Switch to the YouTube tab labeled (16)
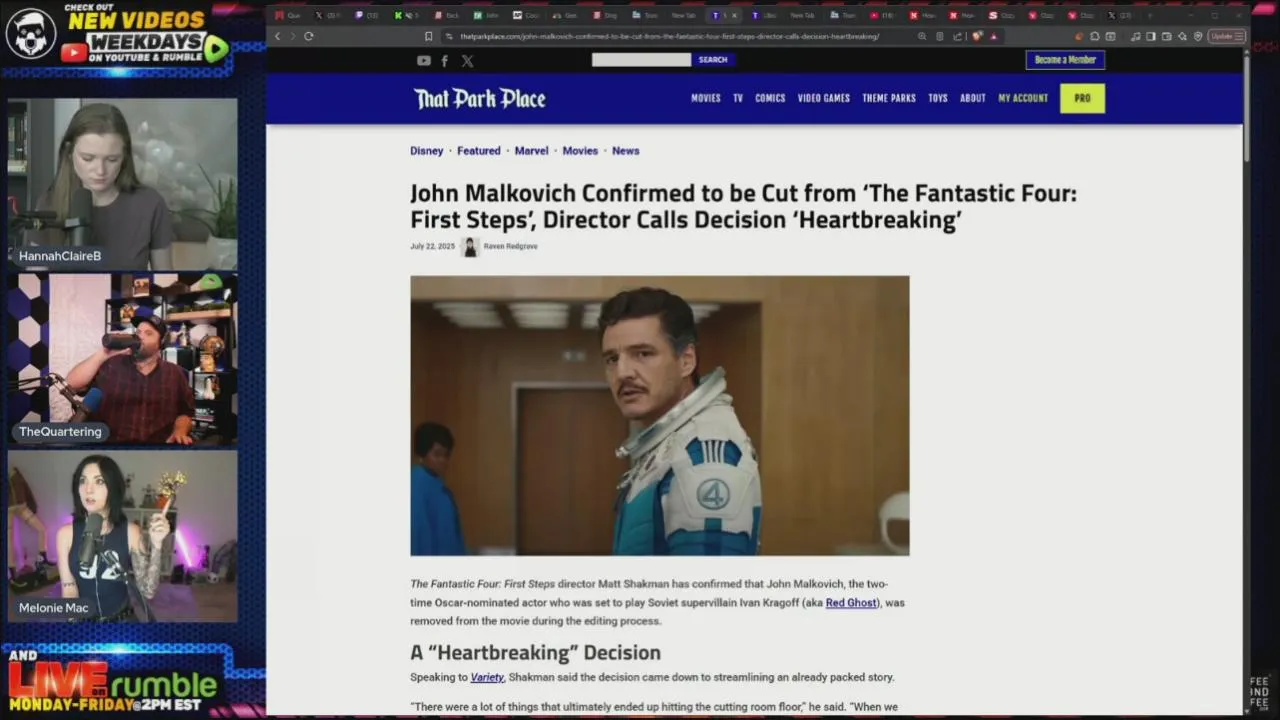 [x=881, y=15]
